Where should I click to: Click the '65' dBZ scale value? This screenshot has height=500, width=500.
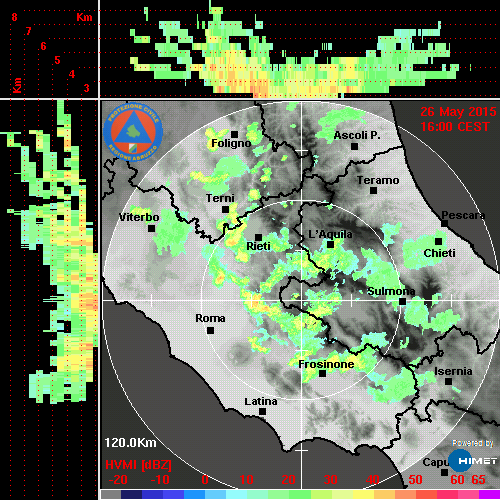pos(478,480)
